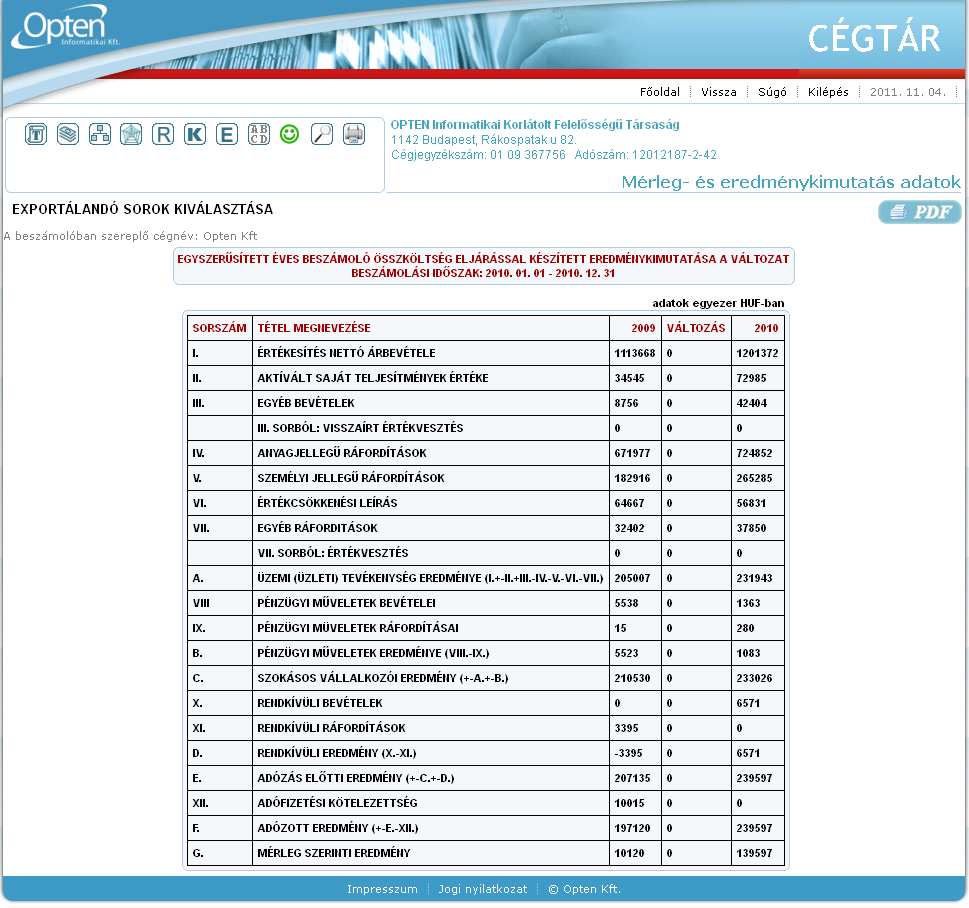
Task: Open the organization chart icon
Action: (100, 134)
